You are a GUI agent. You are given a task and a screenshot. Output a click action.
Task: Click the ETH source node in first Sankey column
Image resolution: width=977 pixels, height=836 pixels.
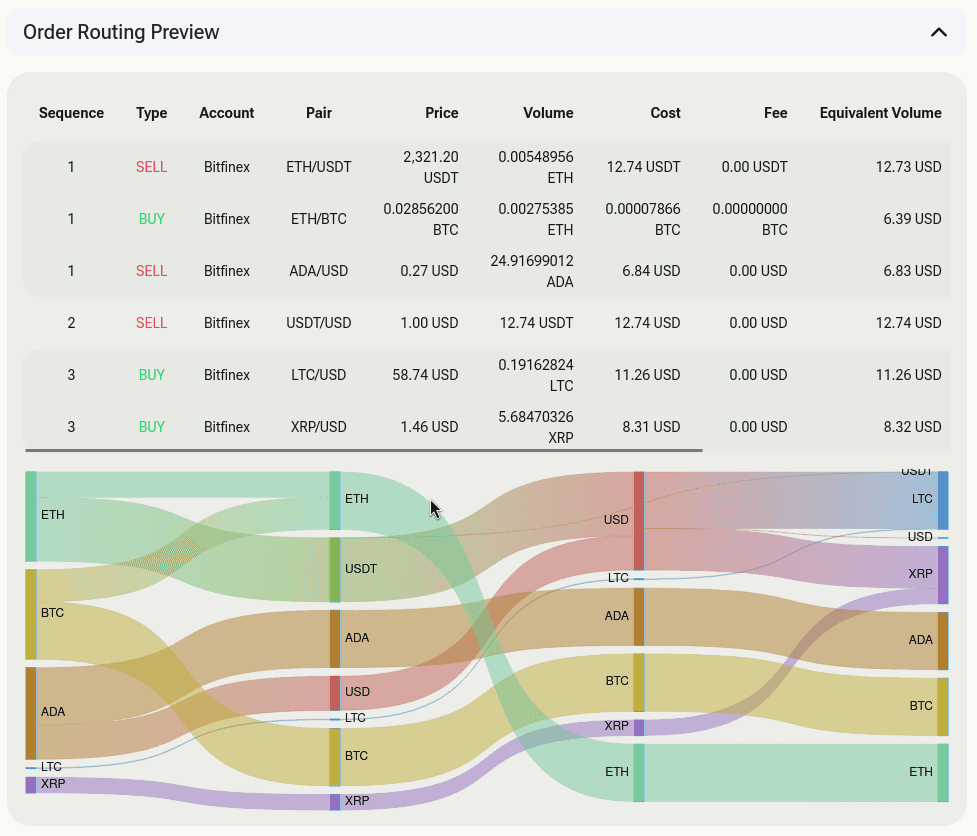coord(31,516)
